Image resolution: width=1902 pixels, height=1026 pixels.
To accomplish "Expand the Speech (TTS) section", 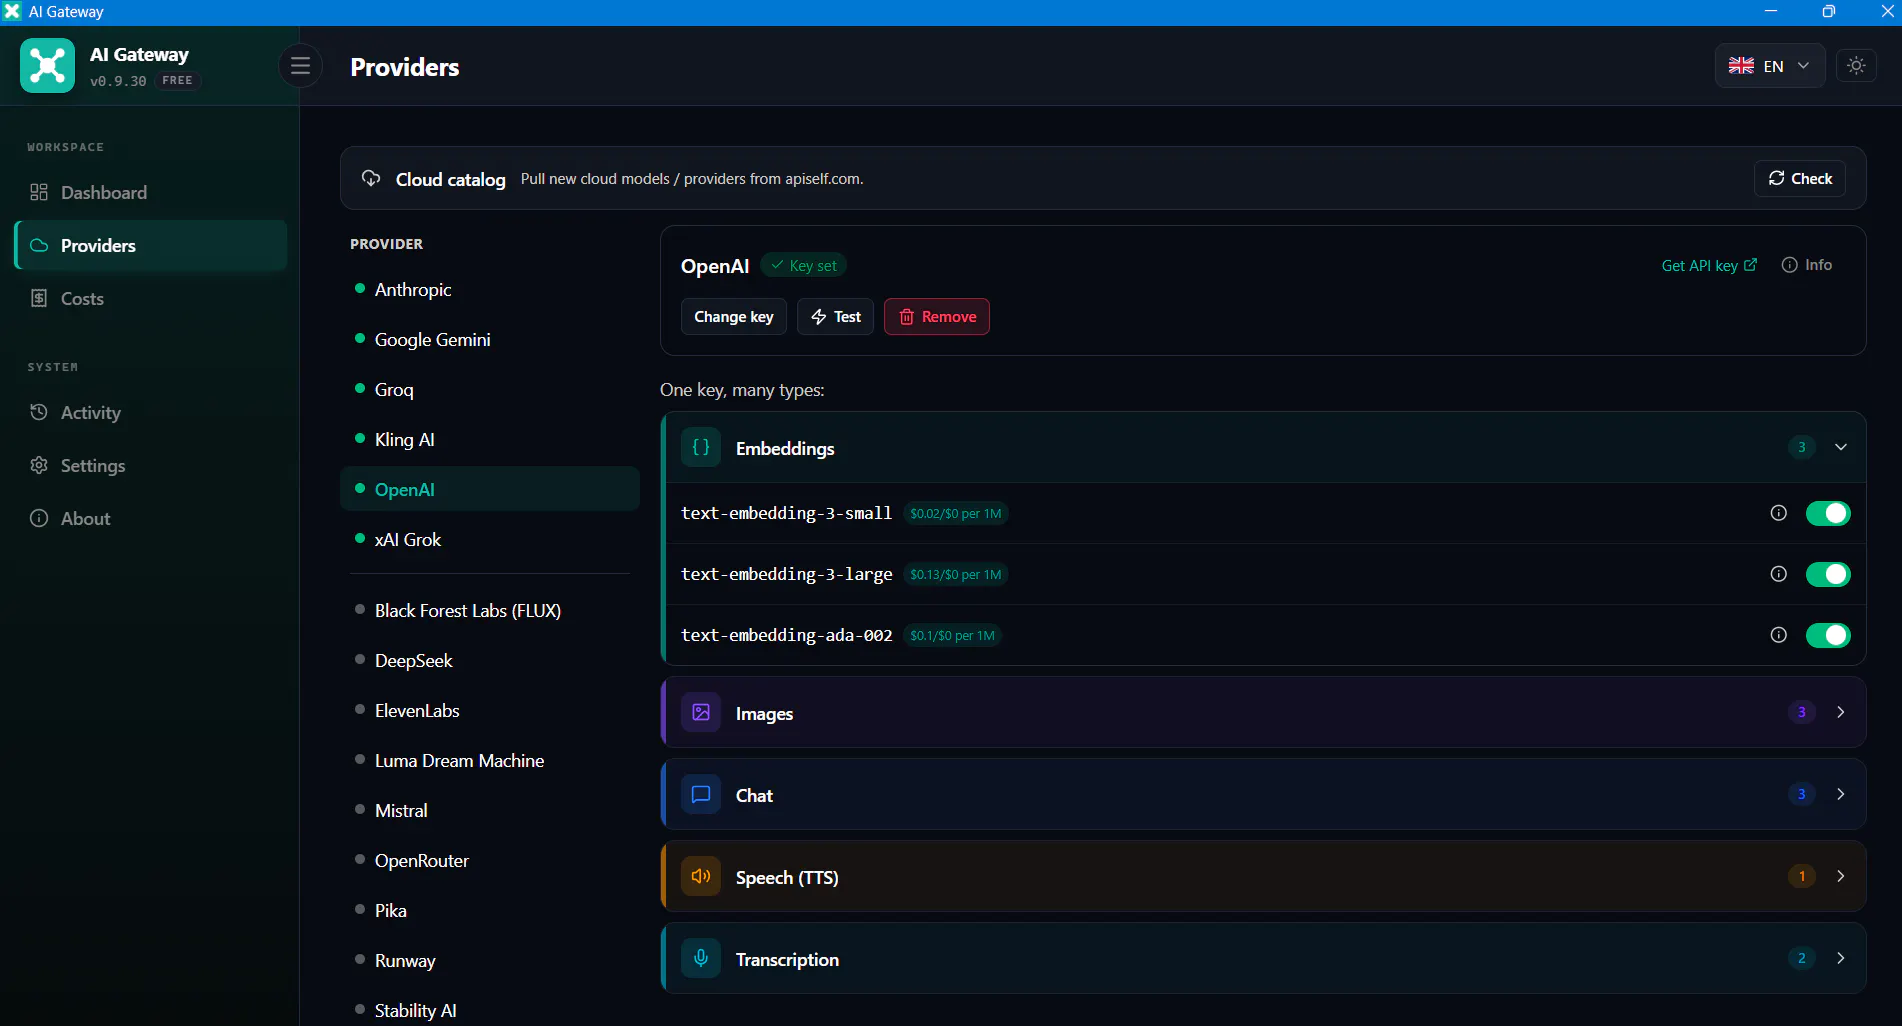I will (x=1263, y=876).
